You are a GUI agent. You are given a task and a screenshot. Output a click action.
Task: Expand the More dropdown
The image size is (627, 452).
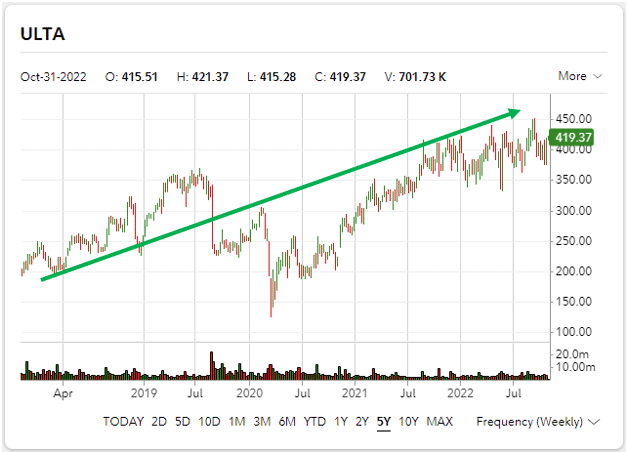(580, 76)
